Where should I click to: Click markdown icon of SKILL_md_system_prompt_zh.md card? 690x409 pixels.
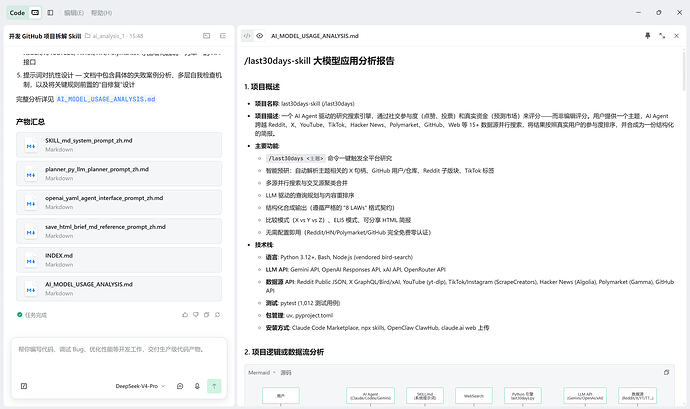click(x=31, y=146)
